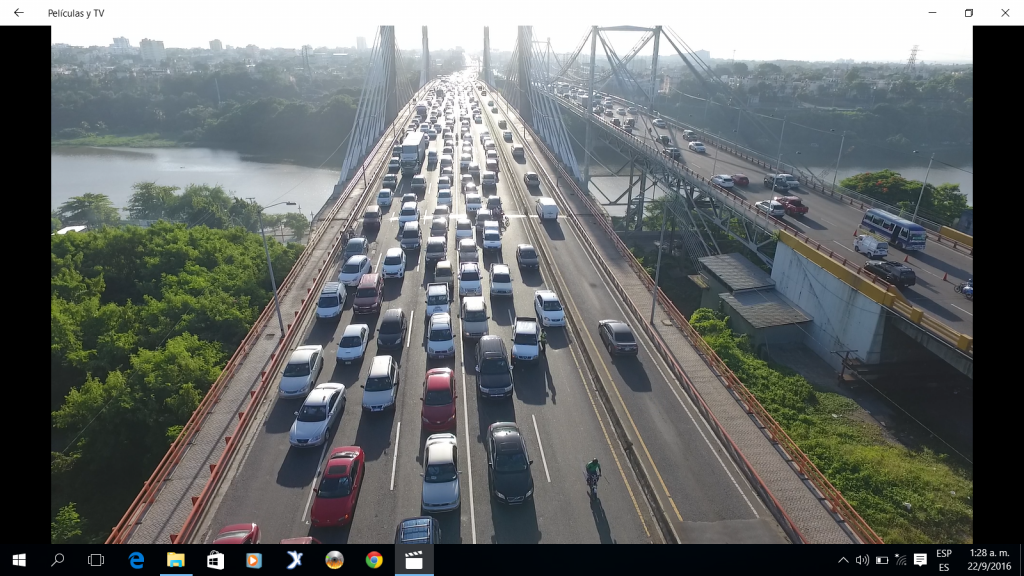Restore down the Películas y TV window
Screen dimensions: 1024x576
(968, 12)
